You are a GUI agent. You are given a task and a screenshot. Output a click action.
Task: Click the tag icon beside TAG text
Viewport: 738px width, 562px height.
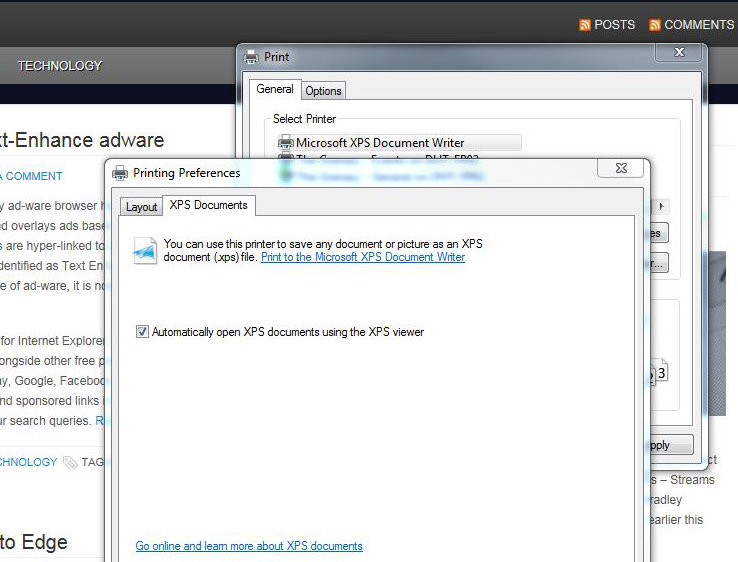coord(70,463)
